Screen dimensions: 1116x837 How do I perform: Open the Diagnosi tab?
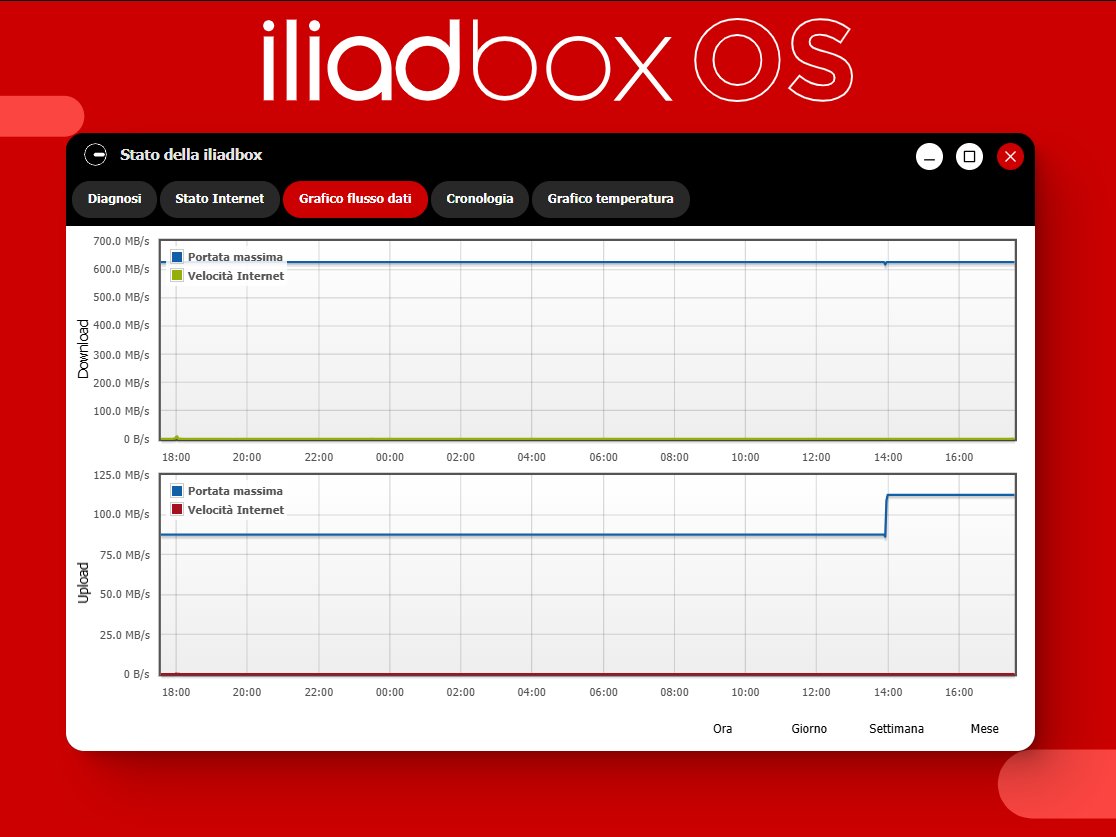click(x=115, y=199)
